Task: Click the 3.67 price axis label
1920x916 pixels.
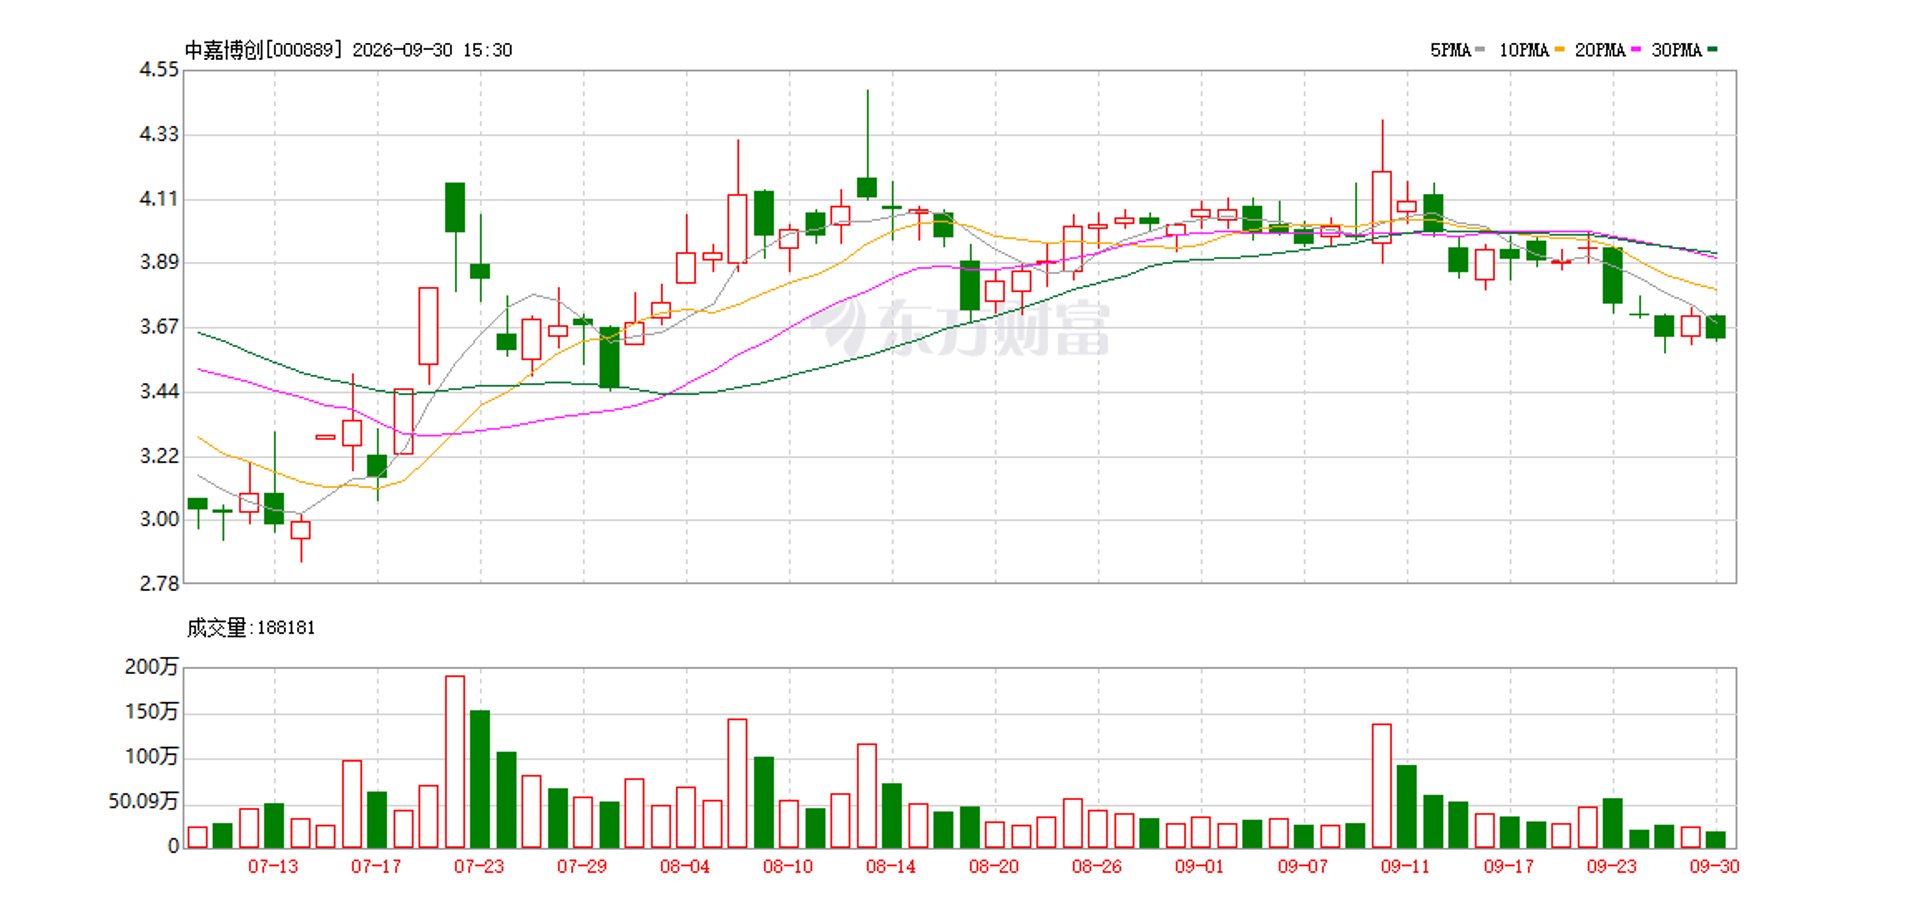Action: pos(159,327)
